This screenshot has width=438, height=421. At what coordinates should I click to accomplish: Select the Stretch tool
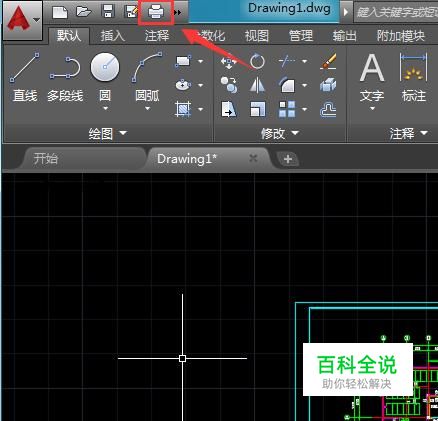coord(229,109)
